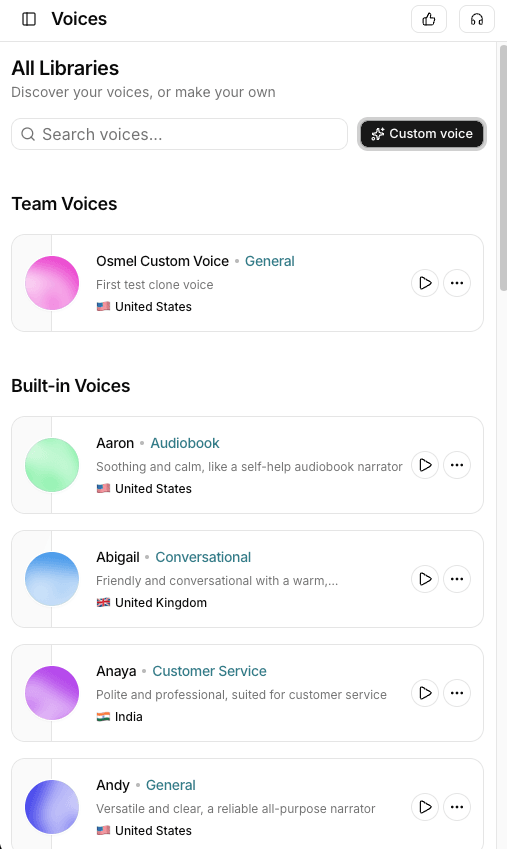Click the Aaron voice name
The image size is (507, 849).
click(x=115, y=443)
